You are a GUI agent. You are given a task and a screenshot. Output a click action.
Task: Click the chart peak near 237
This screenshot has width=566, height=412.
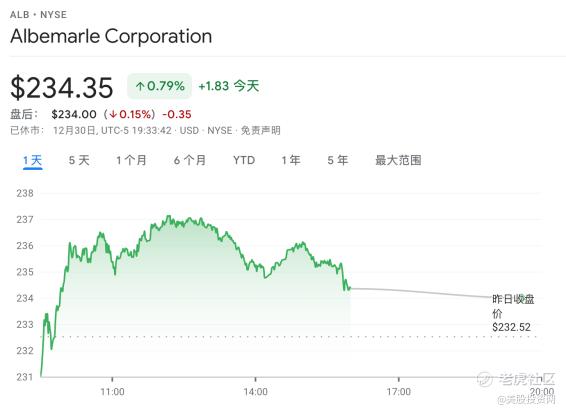tap(168, 216)
